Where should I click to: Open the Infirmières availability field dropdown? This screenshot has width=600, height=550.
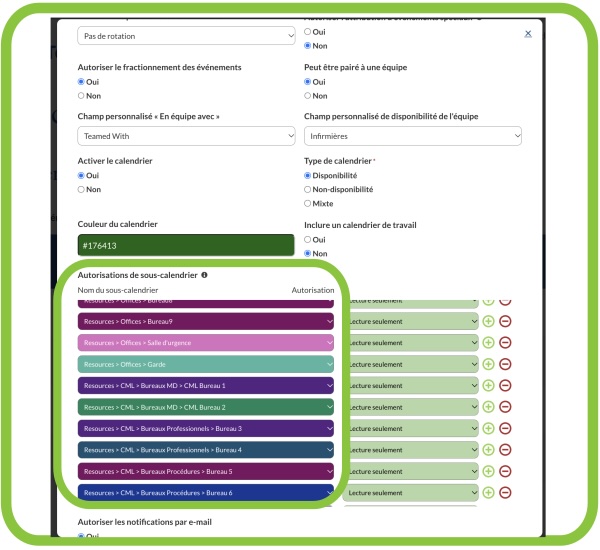pos(413,136)
